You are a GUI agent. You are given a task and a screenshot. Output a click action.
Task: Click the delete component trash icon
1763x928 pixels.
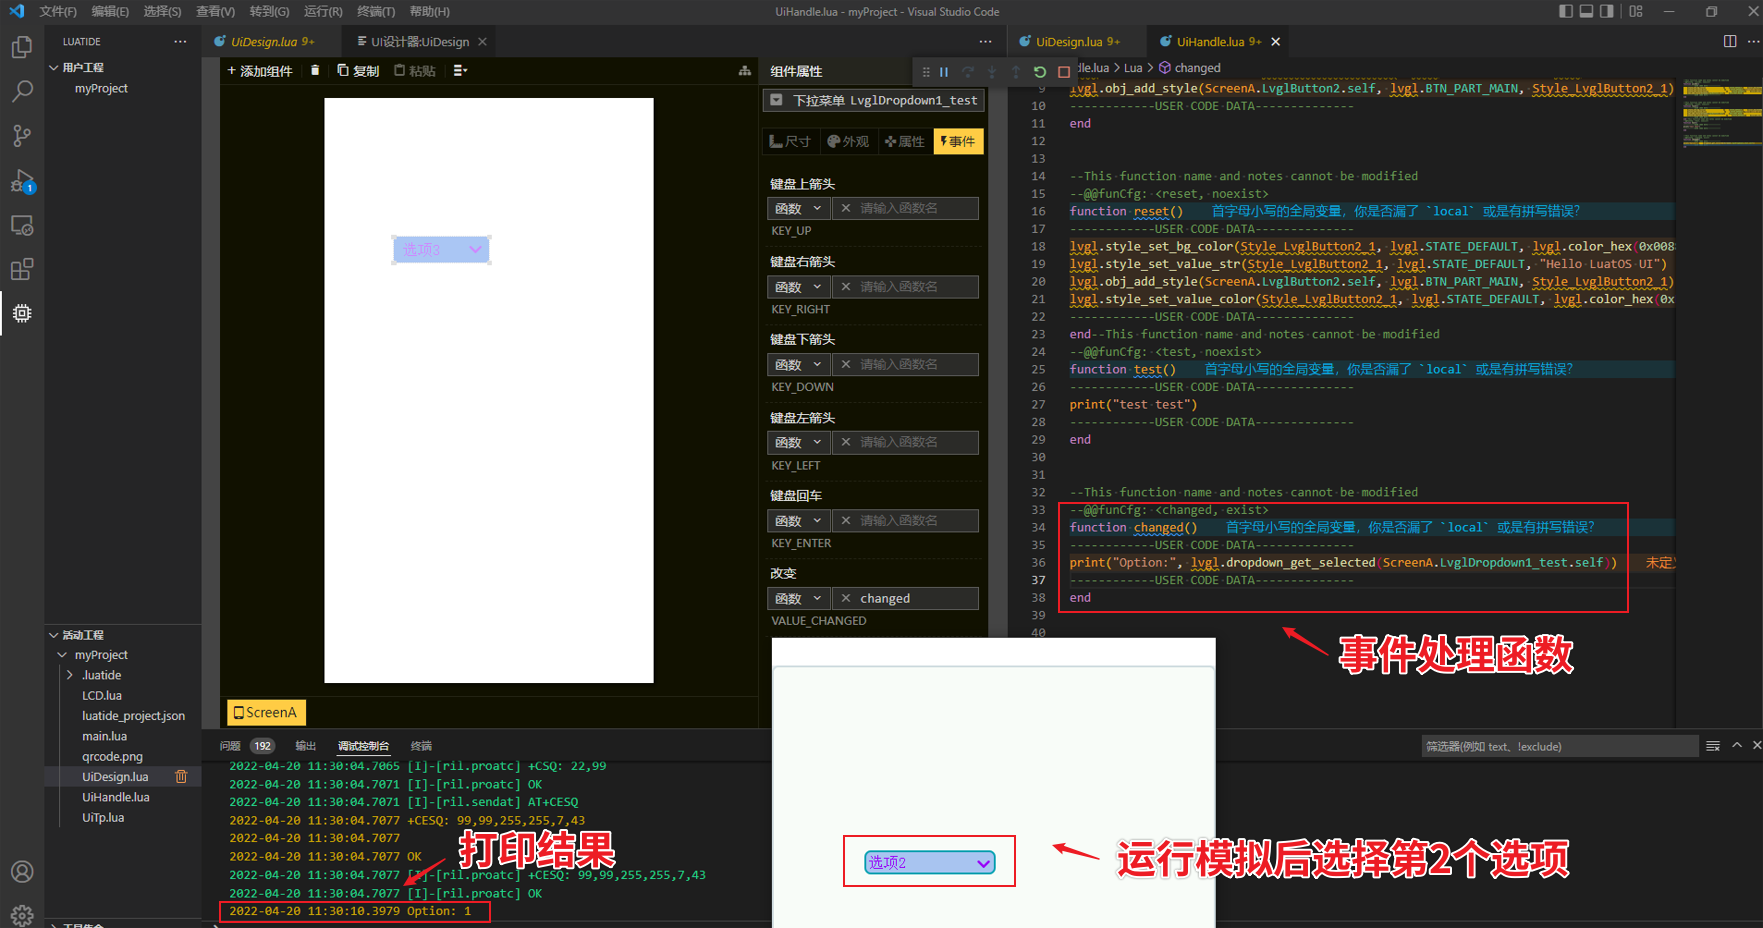coord(315,70)
